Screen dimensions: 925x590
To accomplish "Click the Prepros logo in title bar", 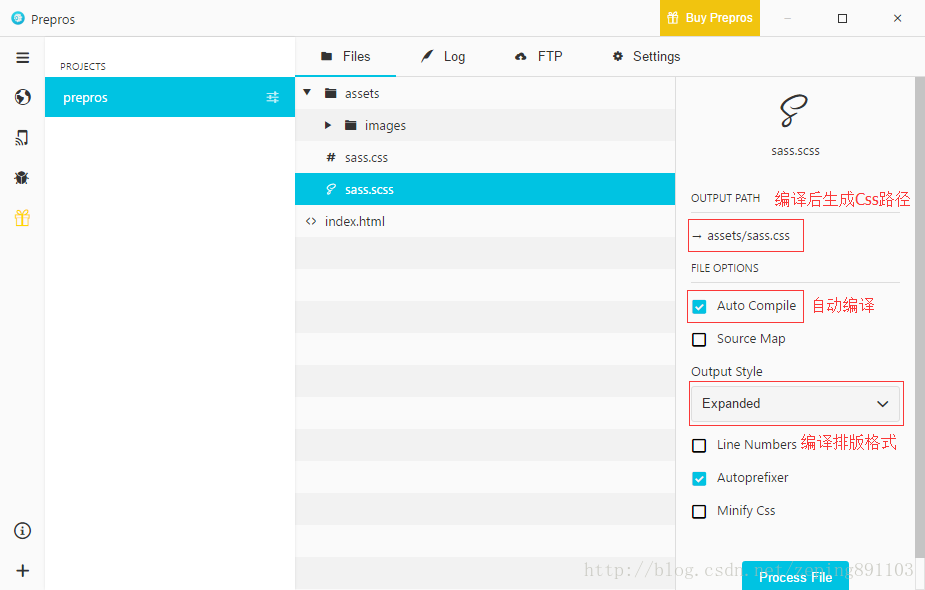I will pyautogui.click(x=18, y=18).
